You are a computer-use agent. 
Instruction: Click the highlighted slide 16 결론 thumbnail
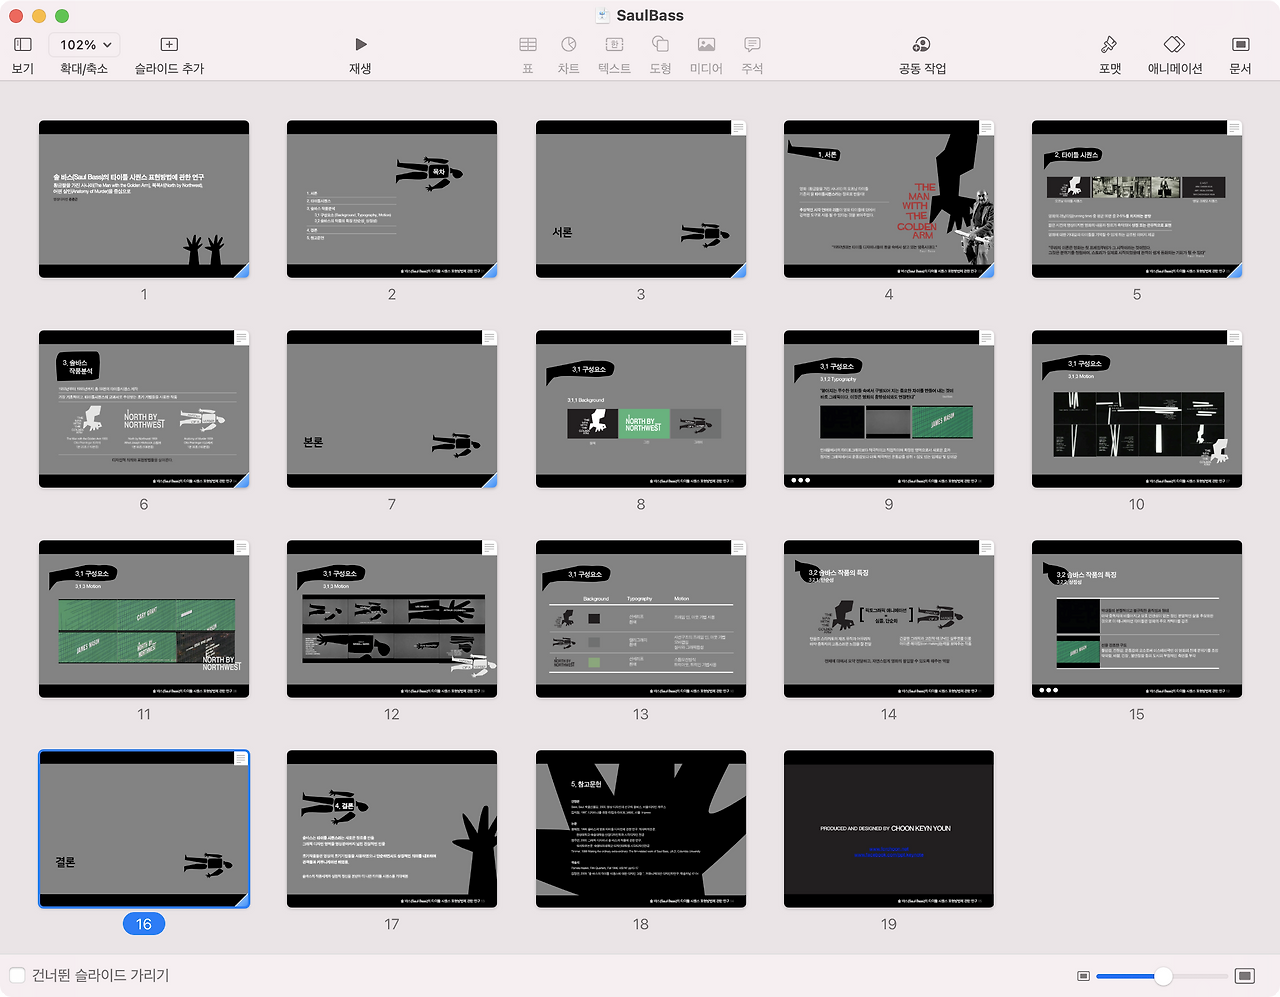(144, 829)
